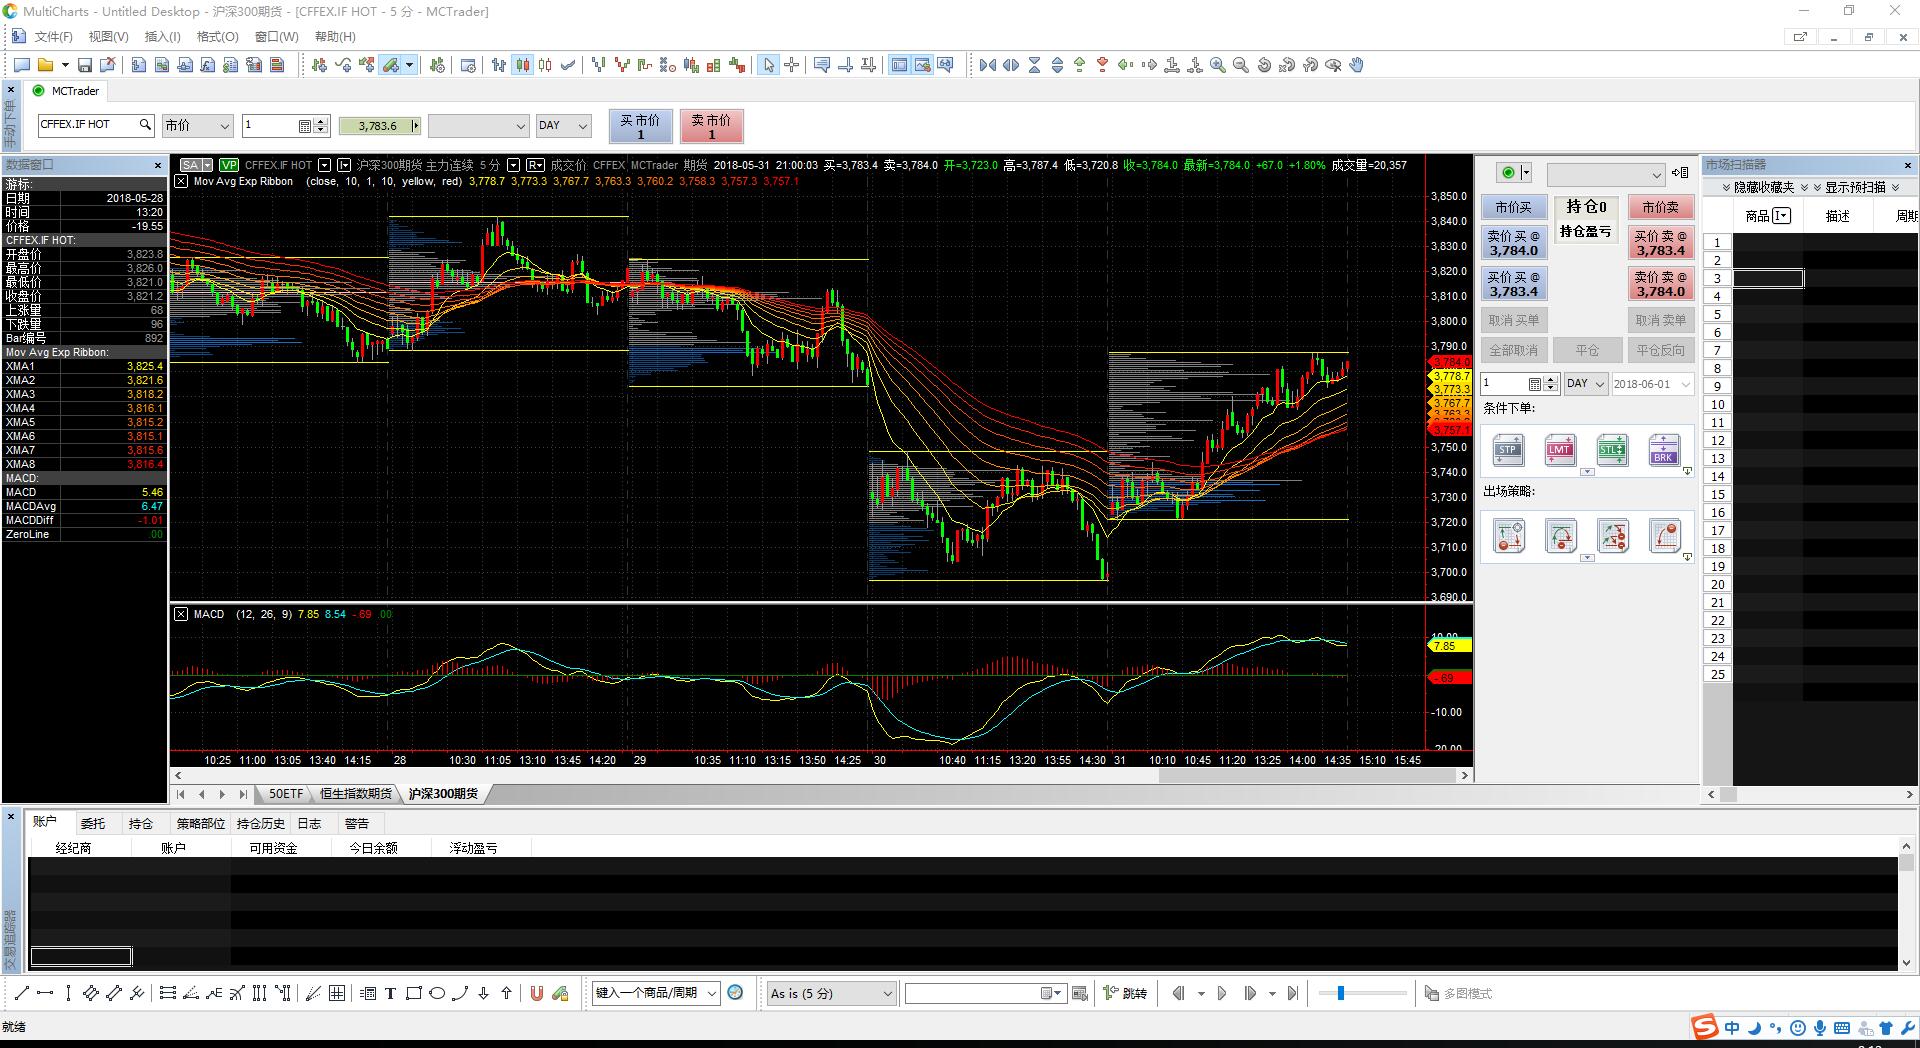Screen dimensions: 1920x1048
Task: Click the green left arrow shift icon
Action: tap(1126, 65)
